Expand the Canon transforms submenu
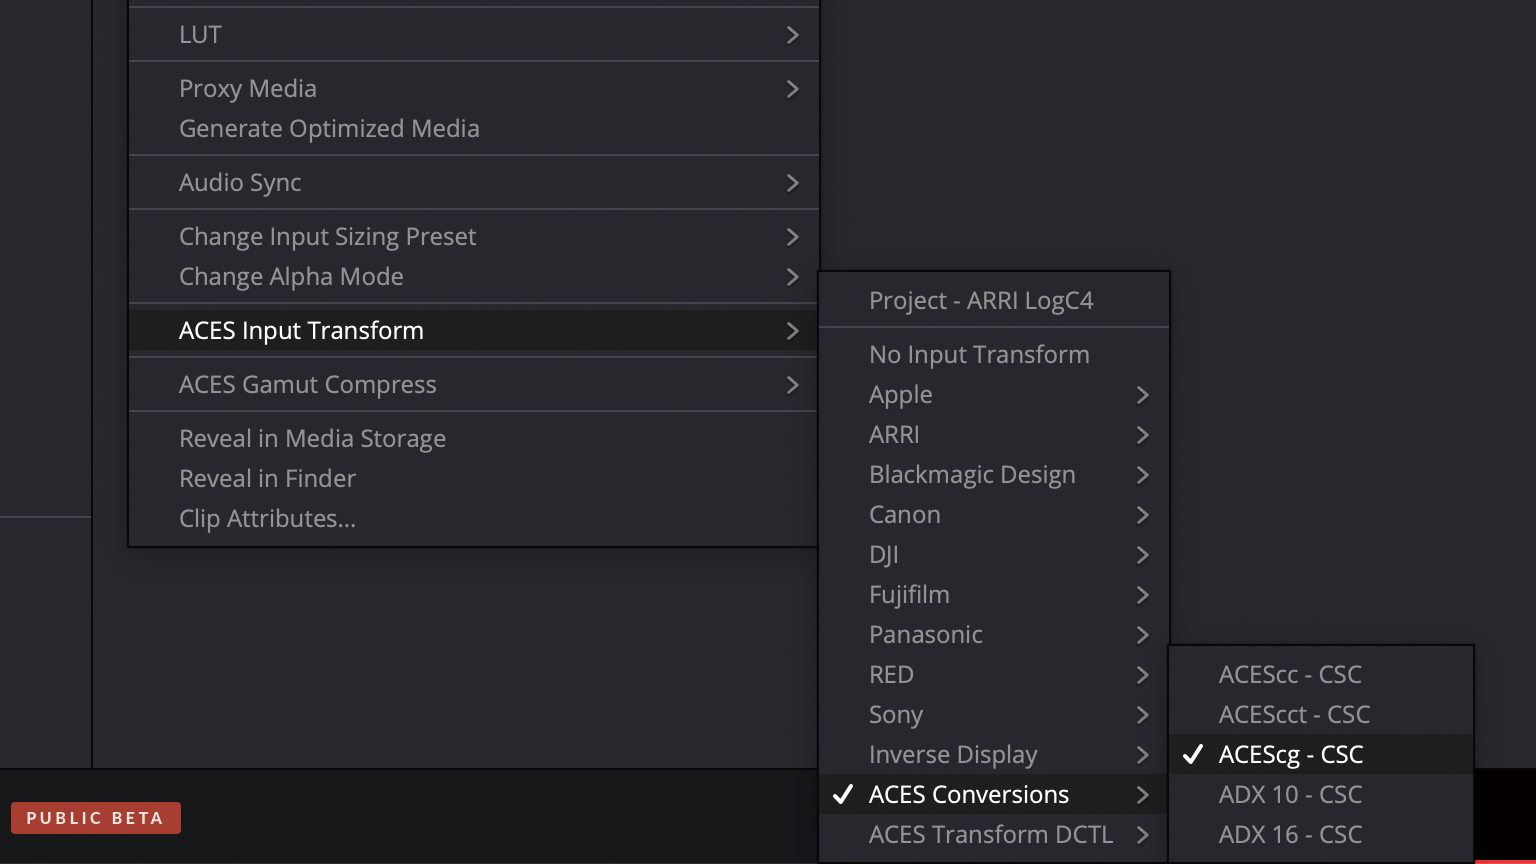This screenshot has width=1536, height=864. point(994,515)
